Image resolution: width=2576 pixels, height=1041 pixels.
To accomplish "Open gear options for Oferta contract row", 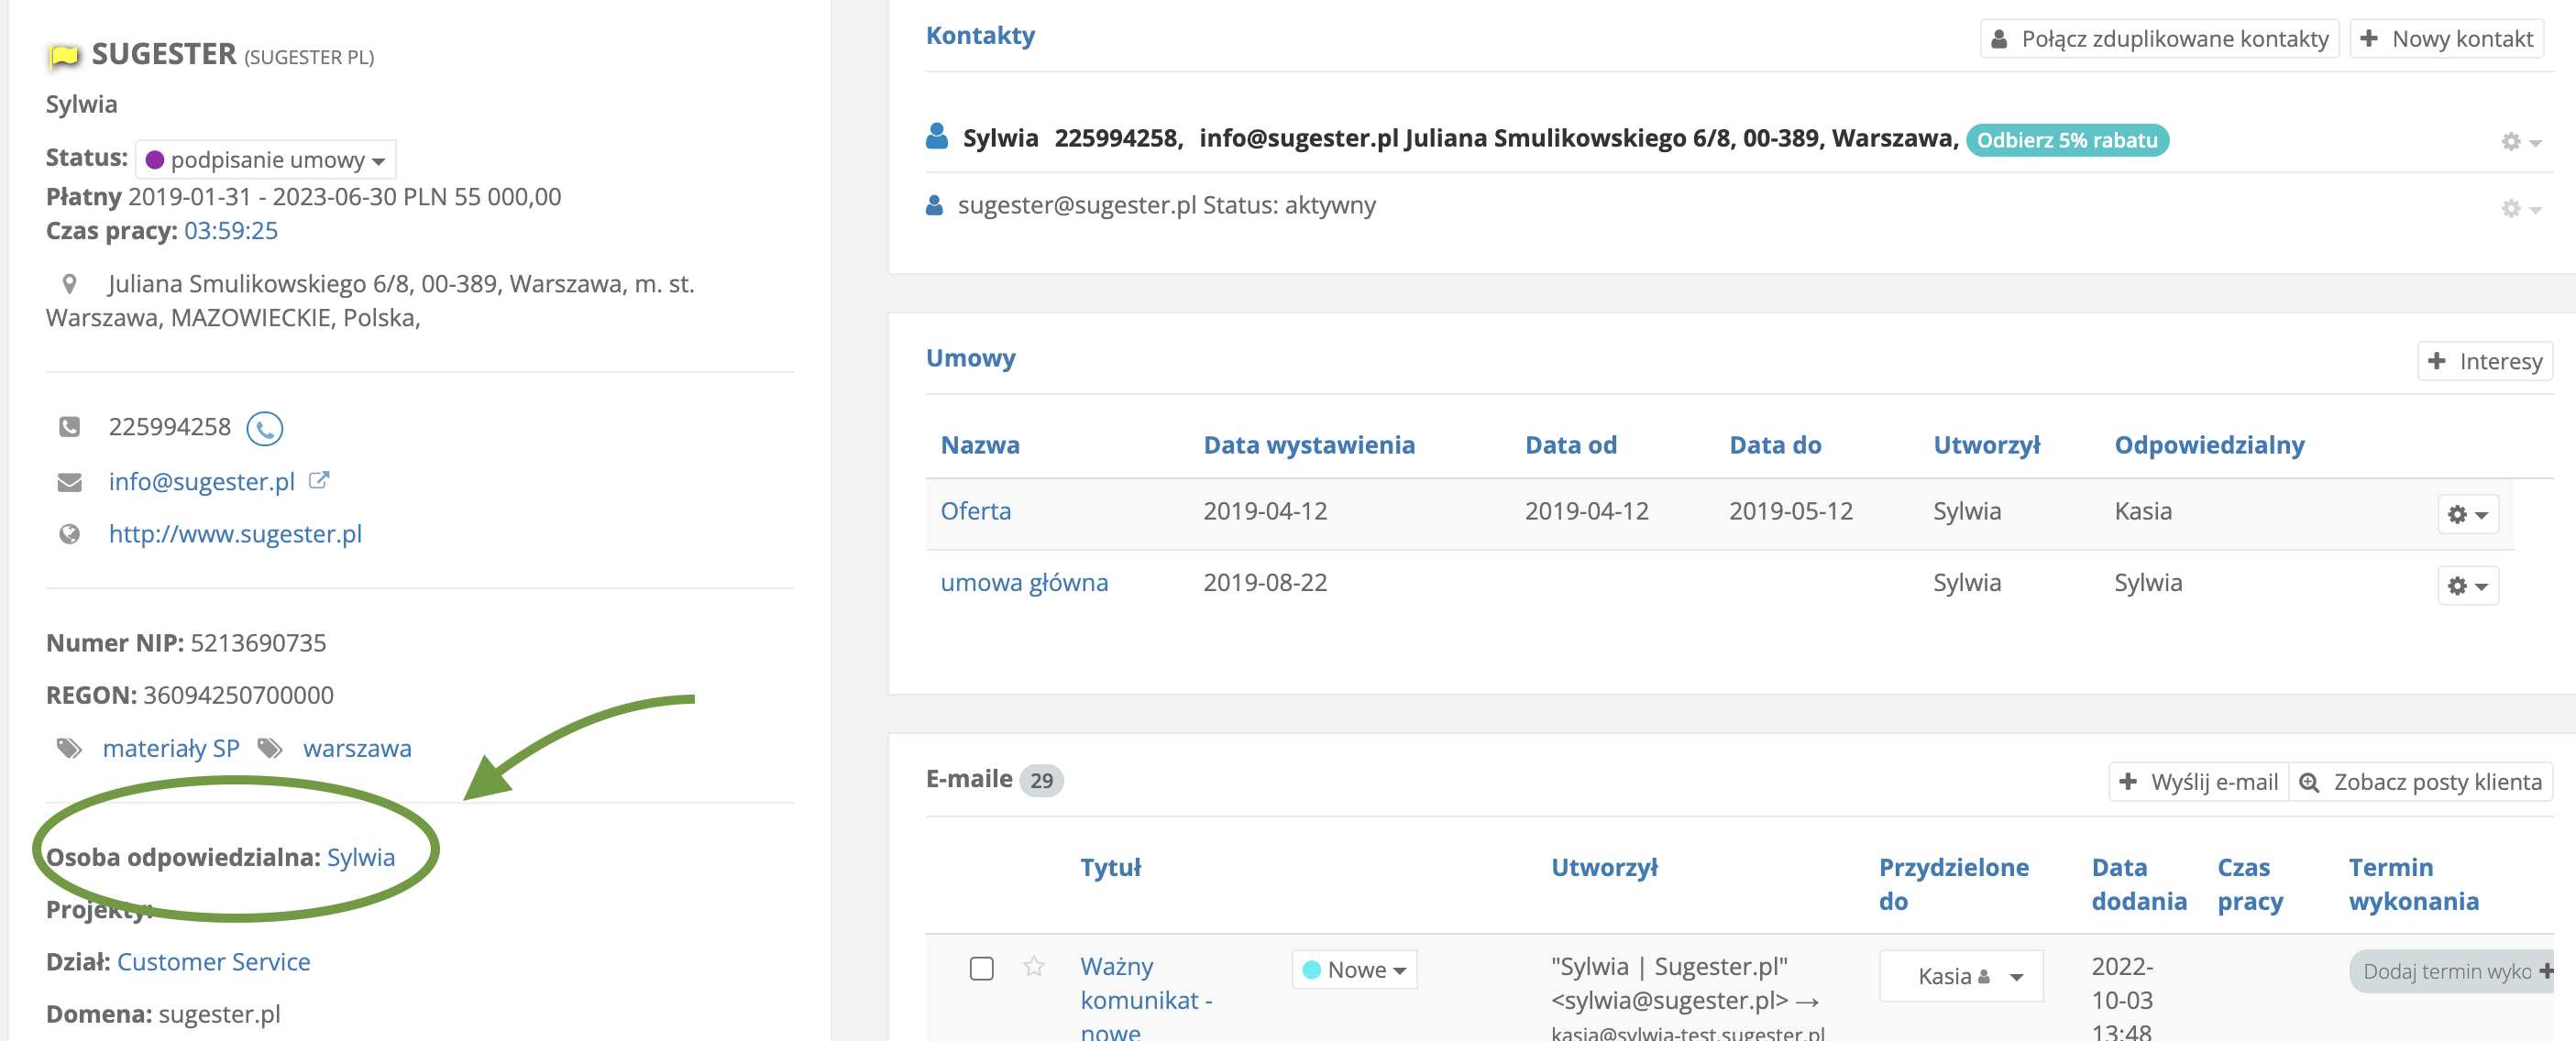I will pos(2467,514).
